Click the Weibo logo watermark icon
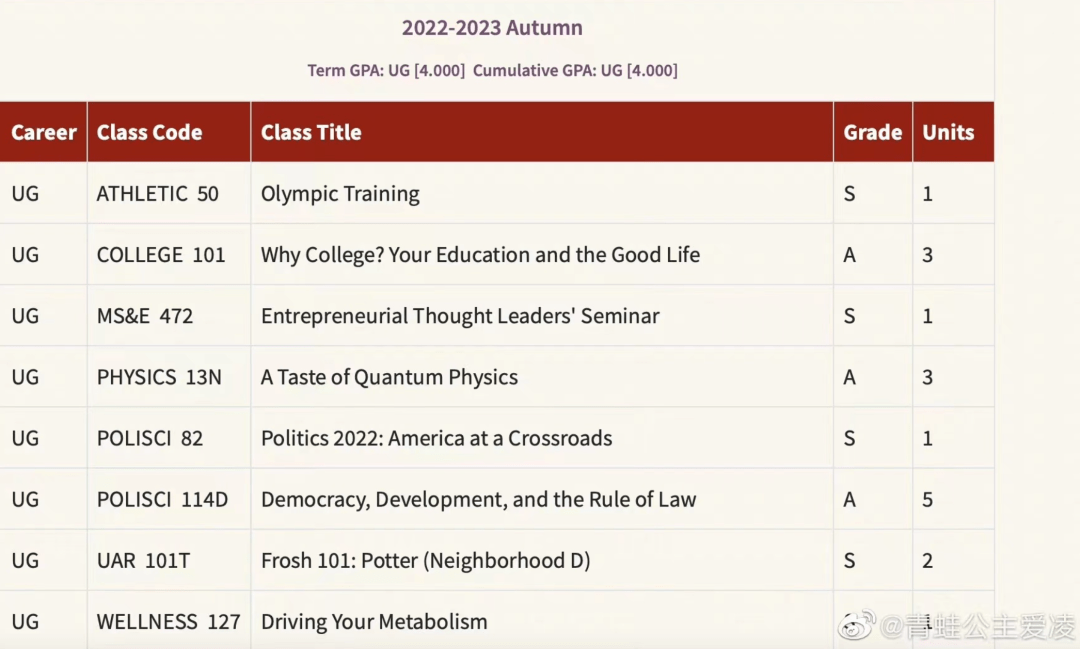The height and width of the screenshot is (649, 1080). coord(857,626)
